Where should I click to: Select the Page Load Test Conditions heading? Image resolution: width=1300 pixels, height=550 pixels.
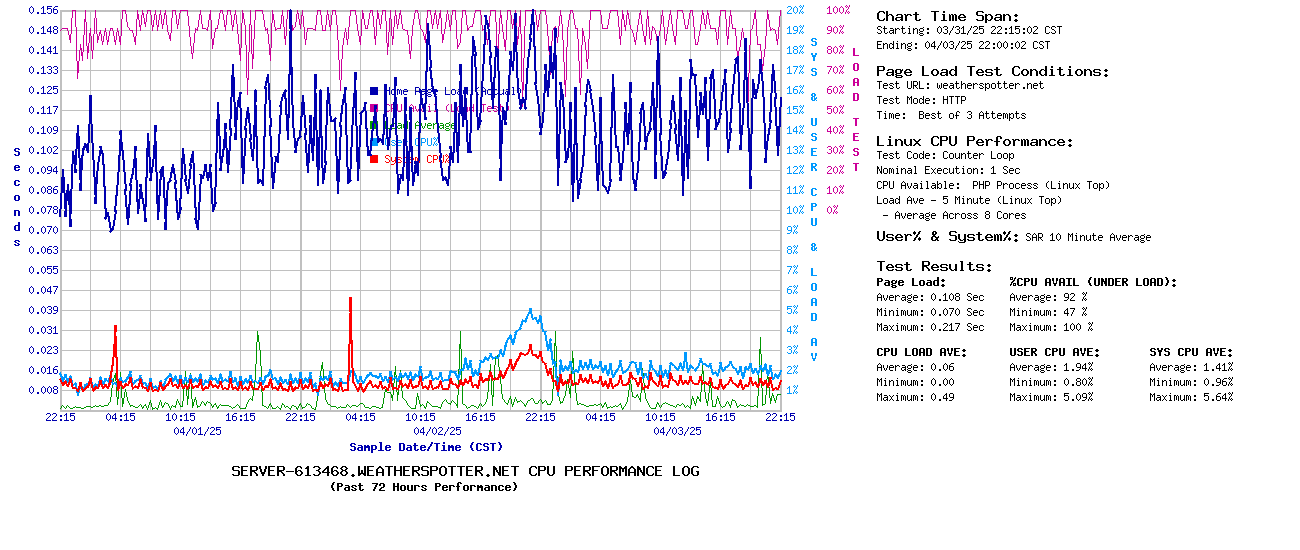tap(992, 71)
